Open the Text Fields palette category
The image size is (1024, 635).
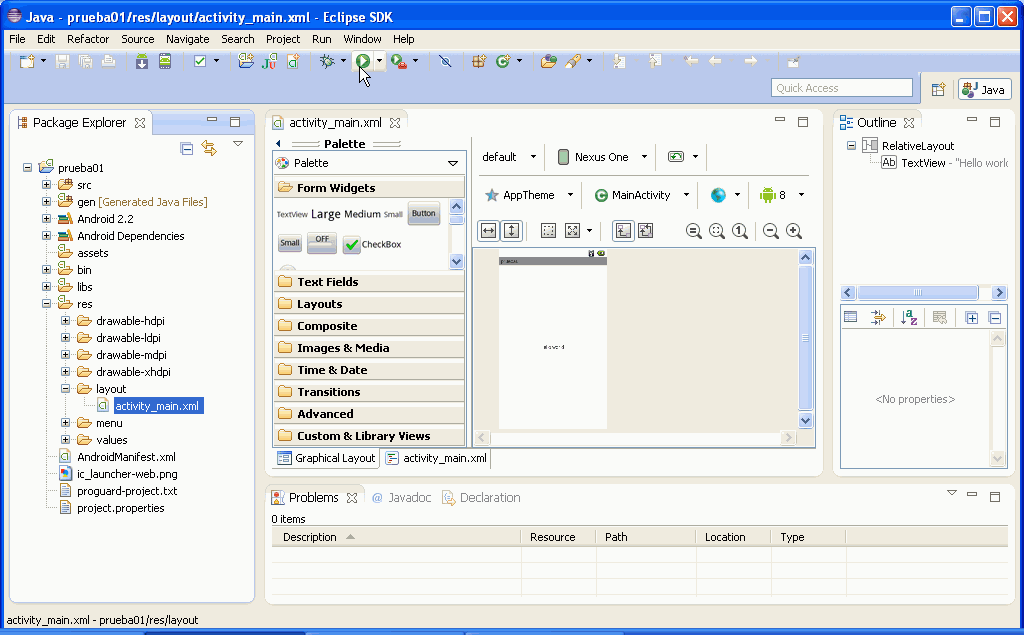coord(369,282)
